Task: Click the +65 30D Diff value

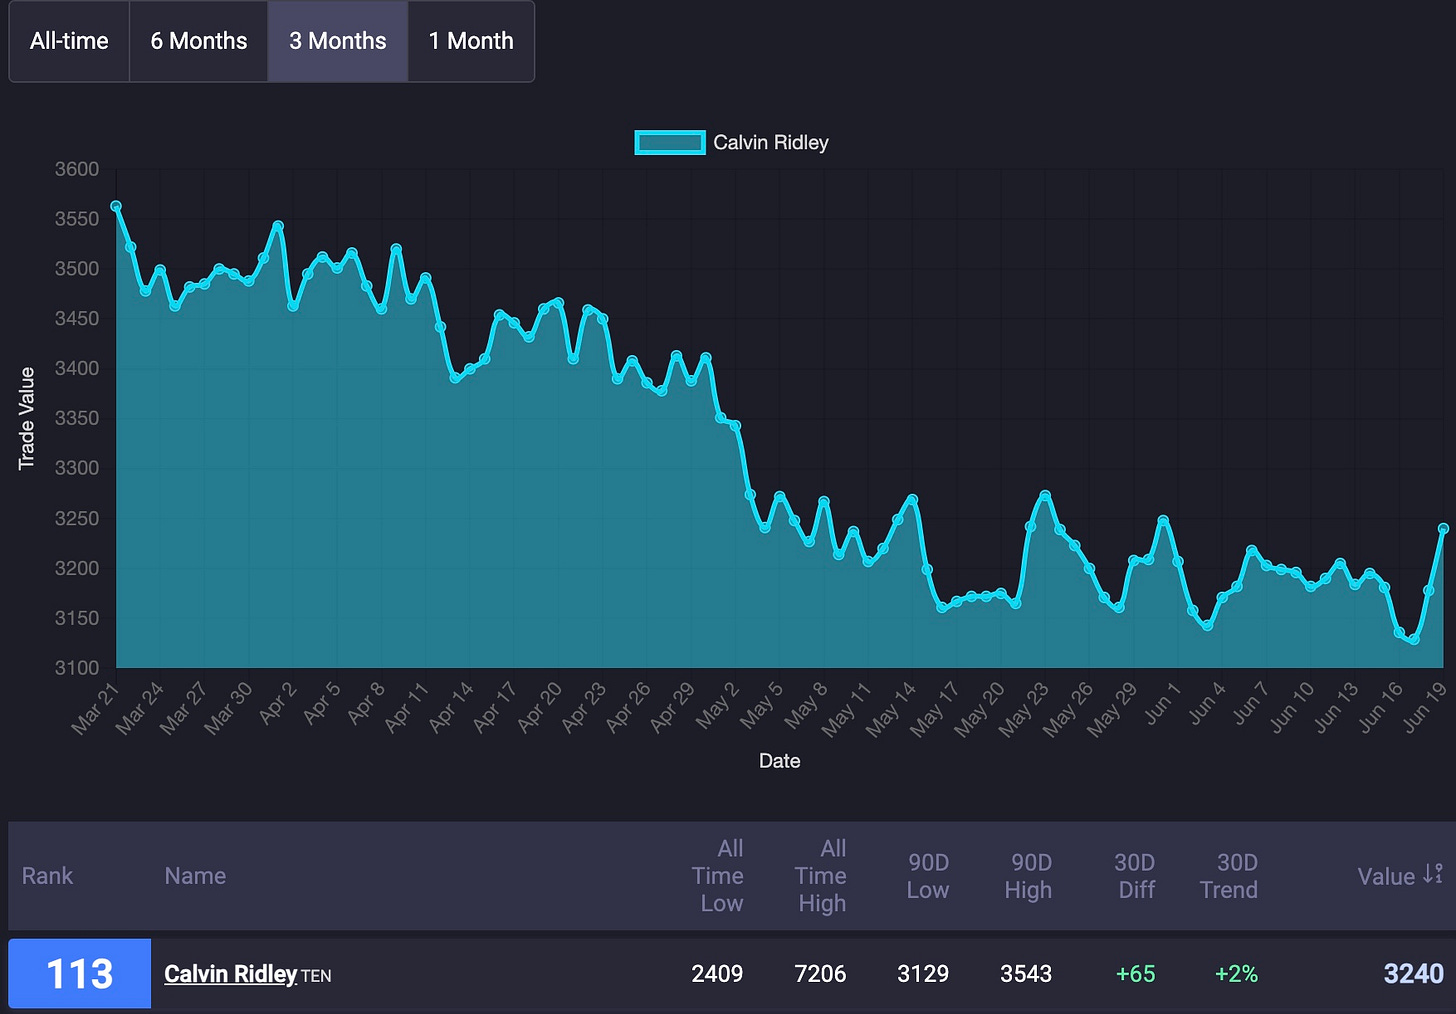Action: (x=1135, y=974)
